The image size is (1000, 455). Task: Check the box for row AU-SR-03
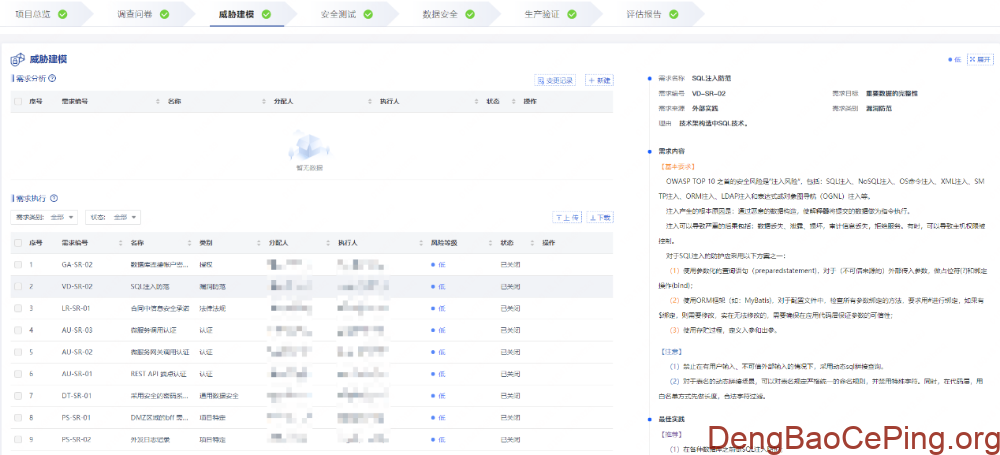(x=18, y=331)
